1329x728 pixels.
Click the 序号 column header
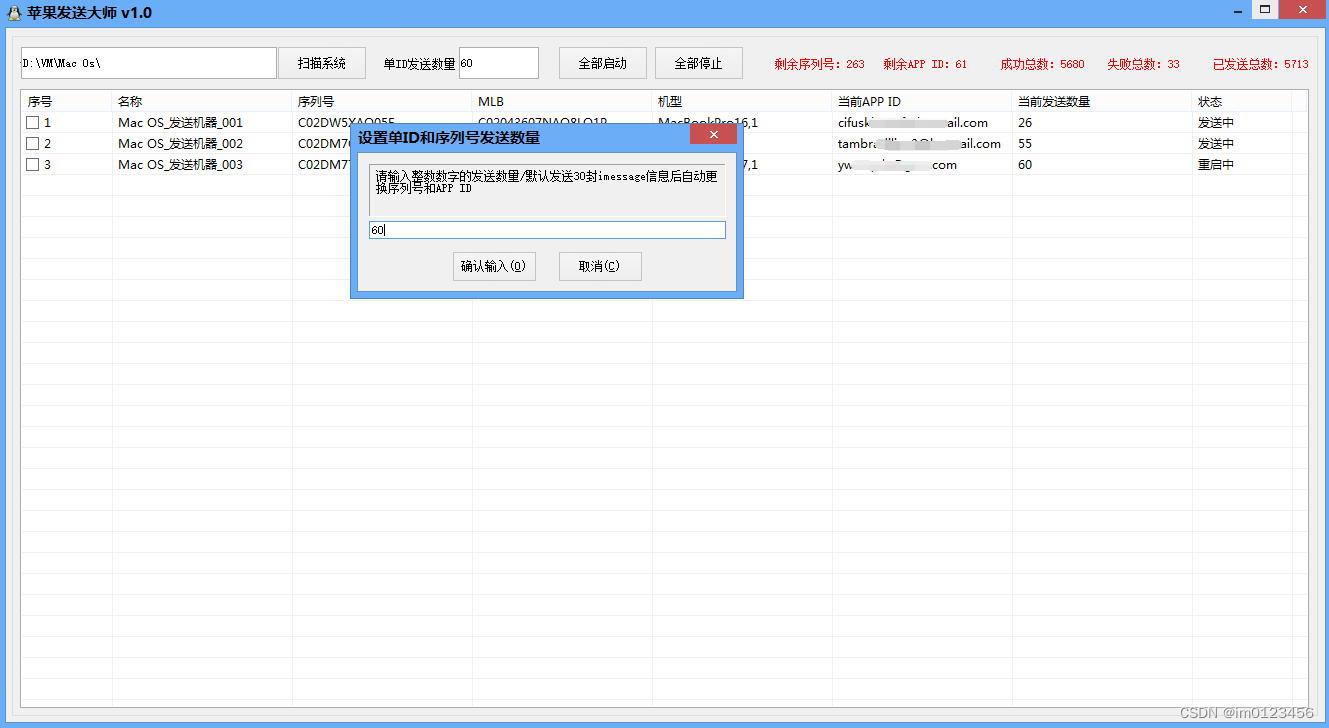point(67,101)
